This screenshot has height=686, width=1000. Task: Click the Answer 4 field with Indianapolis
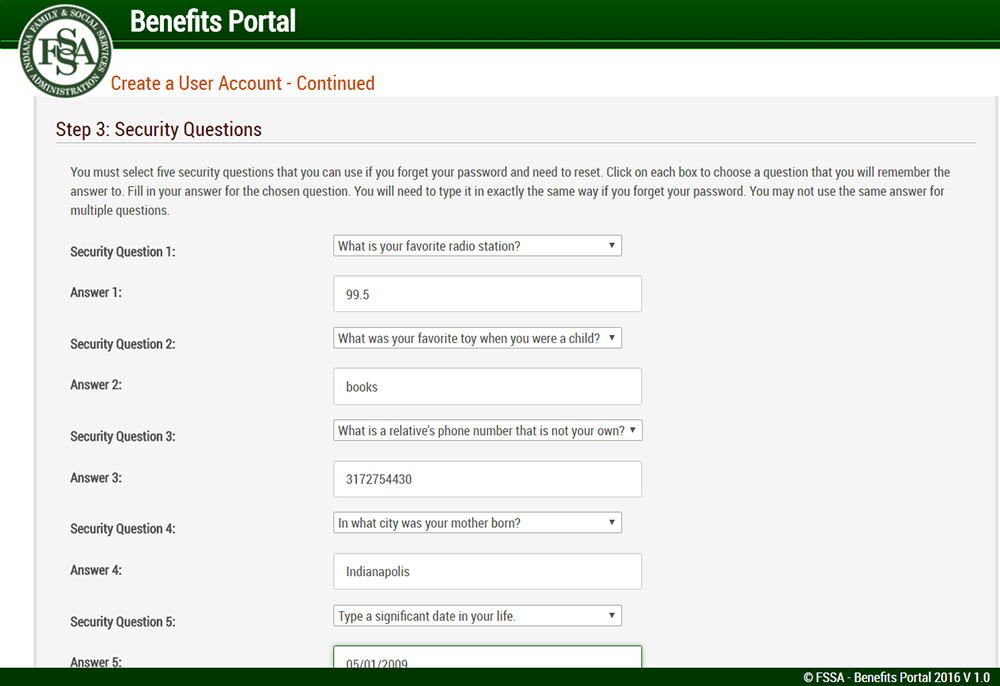click(x=487, y=571)
